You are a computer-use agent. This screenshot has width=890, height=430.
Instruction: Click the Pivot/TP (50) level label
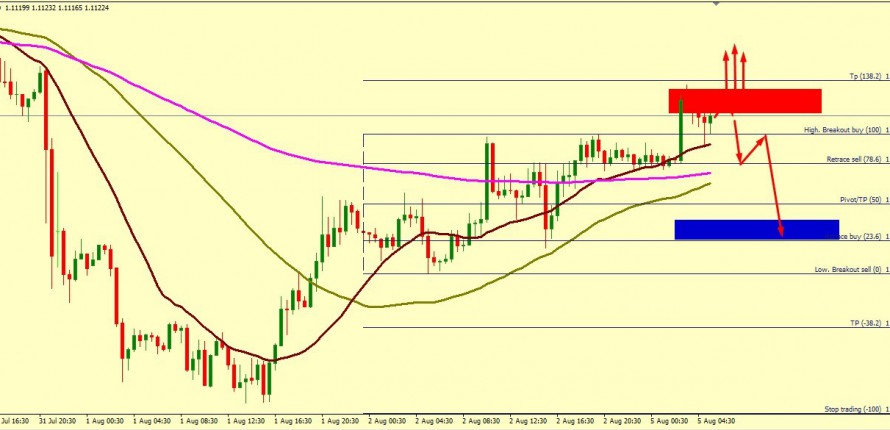point(860,200)
